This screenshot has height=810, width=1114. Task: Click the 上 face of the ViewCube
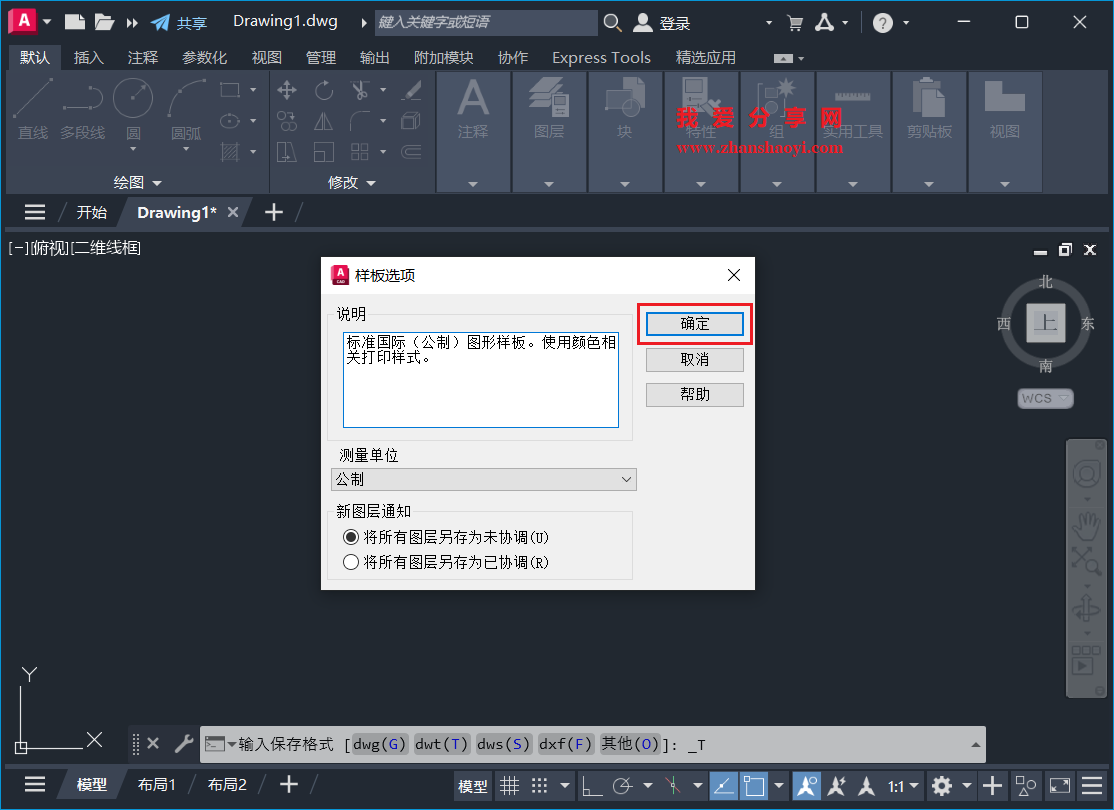tap(1045, 323)
